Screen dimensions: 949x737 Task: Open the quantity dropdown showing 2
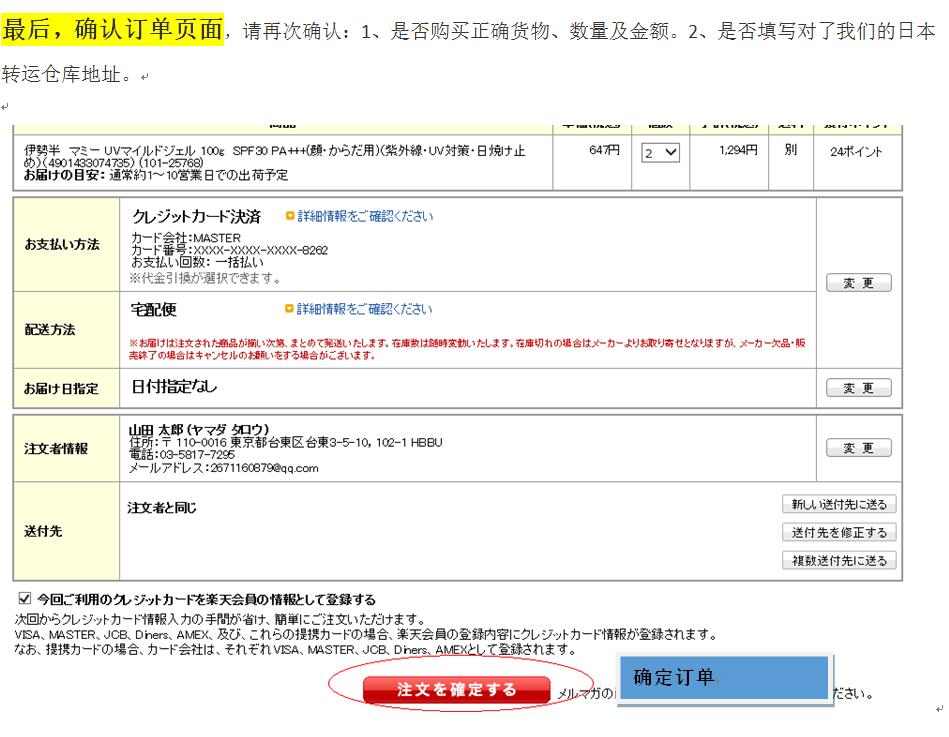(661, 153)
